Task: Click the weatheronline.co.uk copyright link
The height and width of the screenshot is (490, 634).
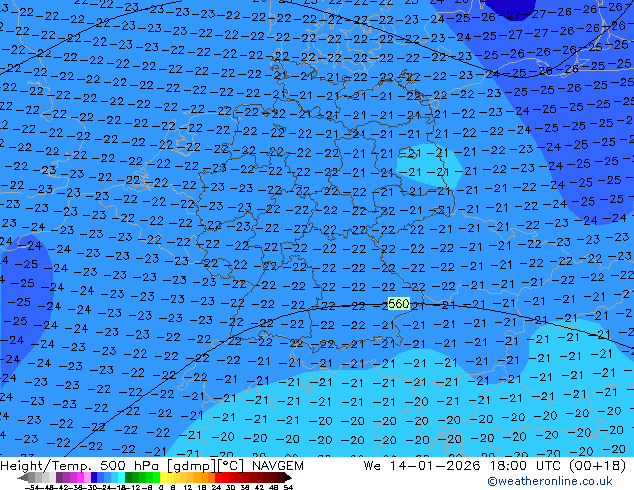Action: pyautogui.click(x=550, y=481)
